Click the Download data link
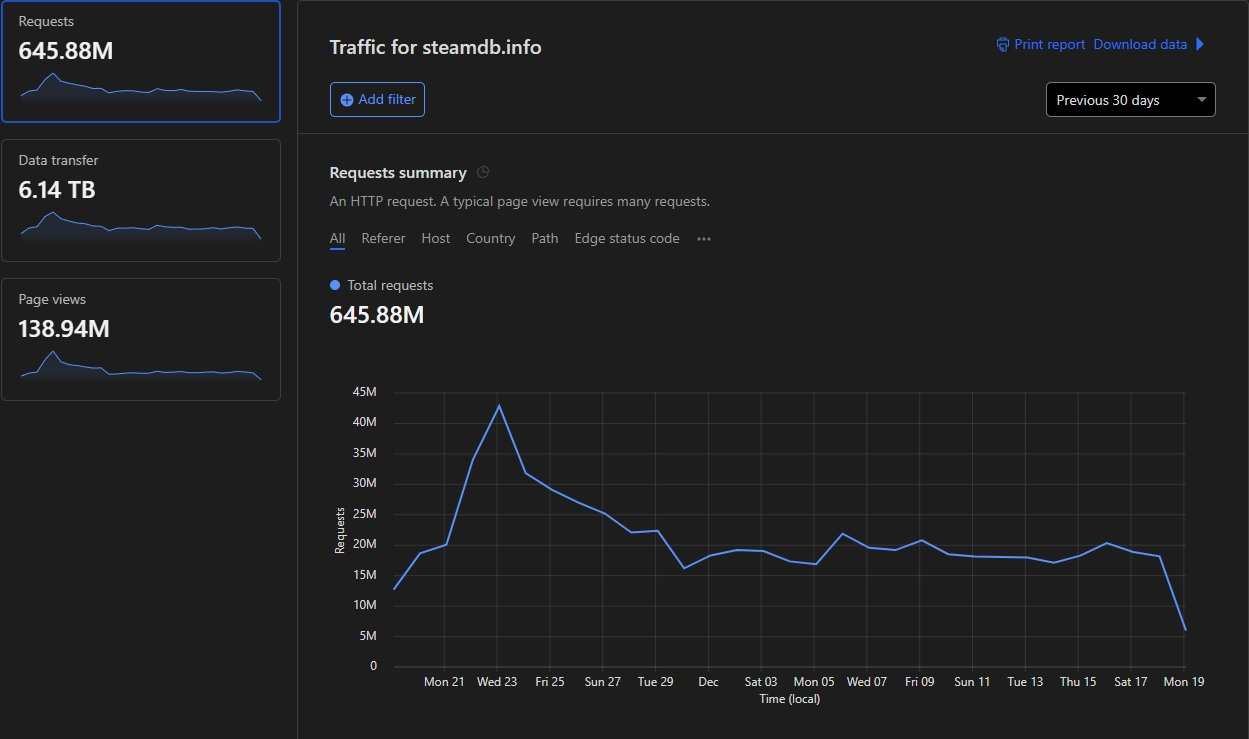 pyautogui.click(x=1140, y=45)
